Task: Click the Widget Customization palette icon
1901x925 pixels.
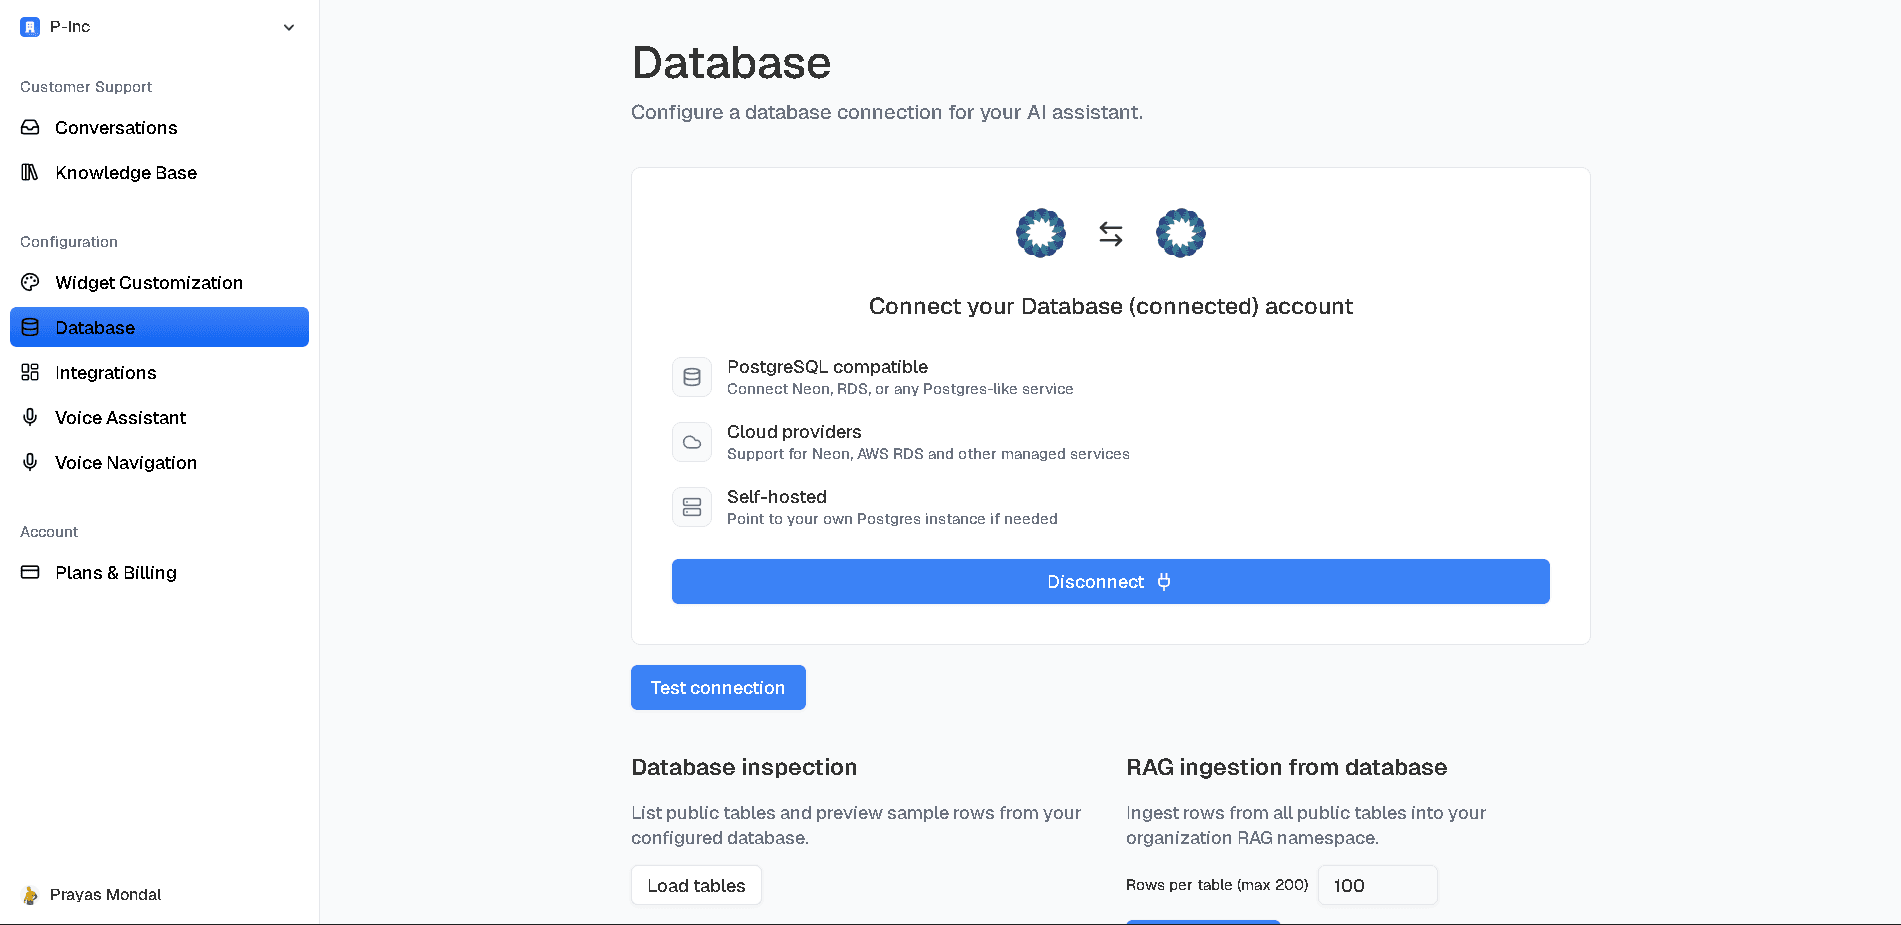Action: (x=30, y=283)
